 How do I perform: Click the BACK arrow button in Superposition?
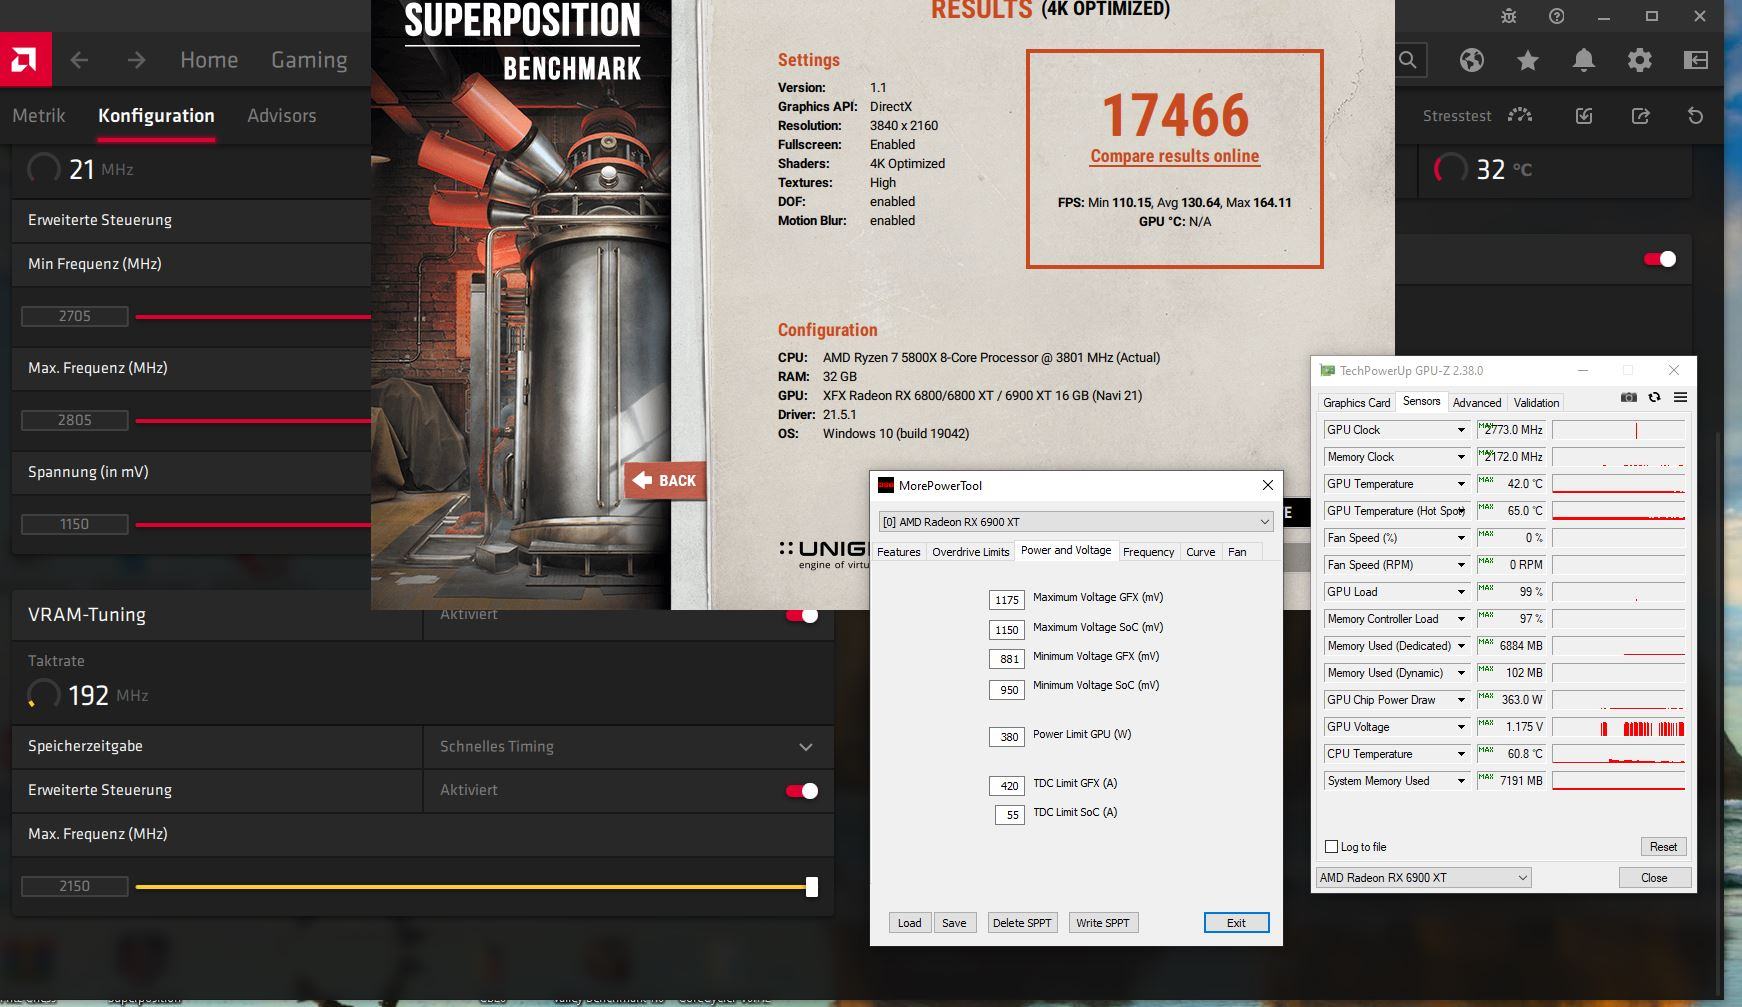[665, 480]
